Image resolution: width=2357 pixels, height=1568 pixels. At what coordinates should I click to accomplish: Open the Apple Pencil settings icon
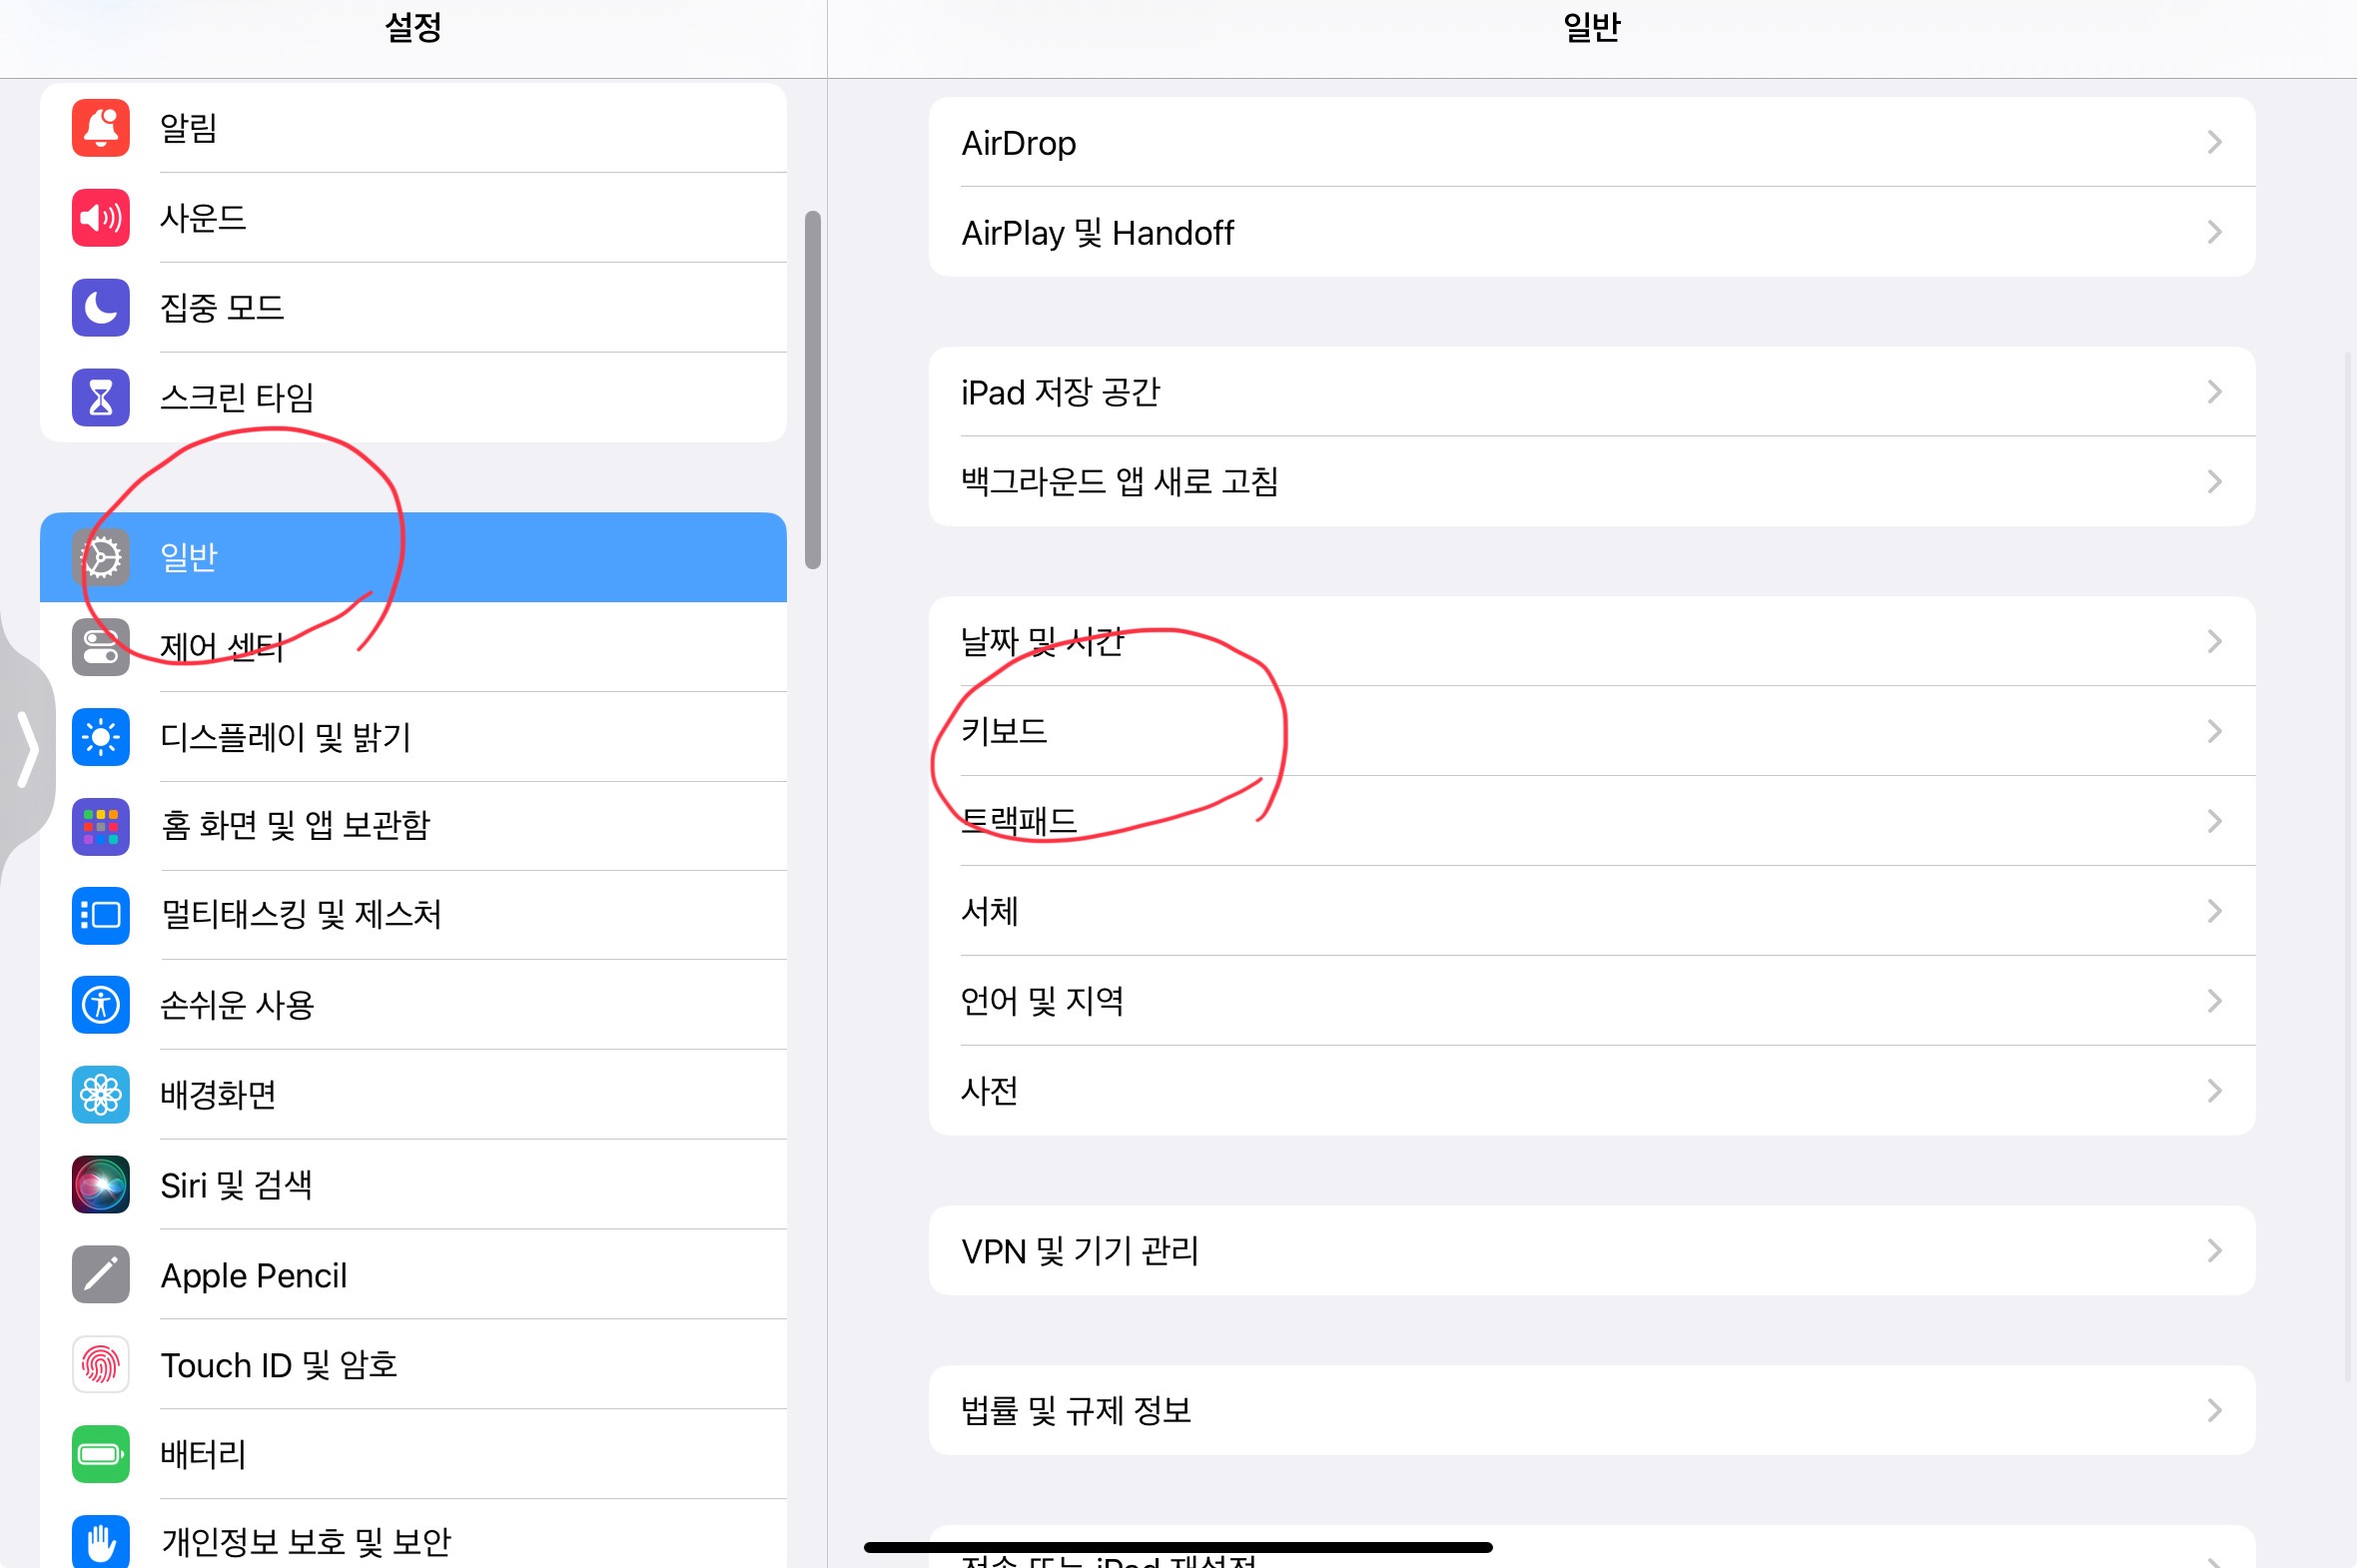101,1275
